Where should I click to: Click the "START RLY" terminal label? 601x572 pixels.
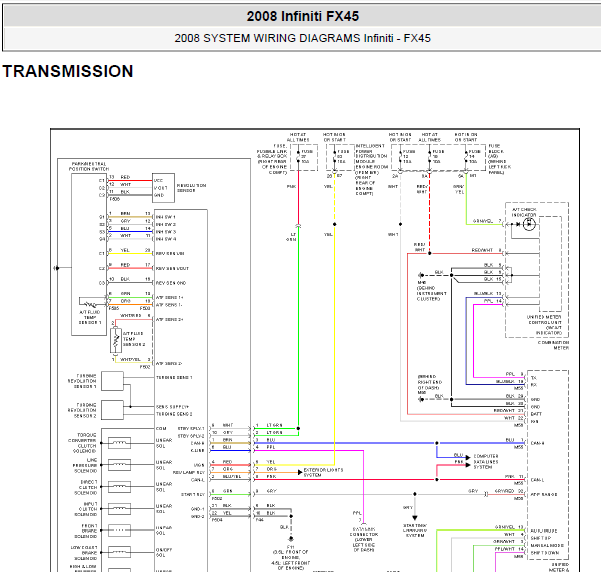click(193, 495)
